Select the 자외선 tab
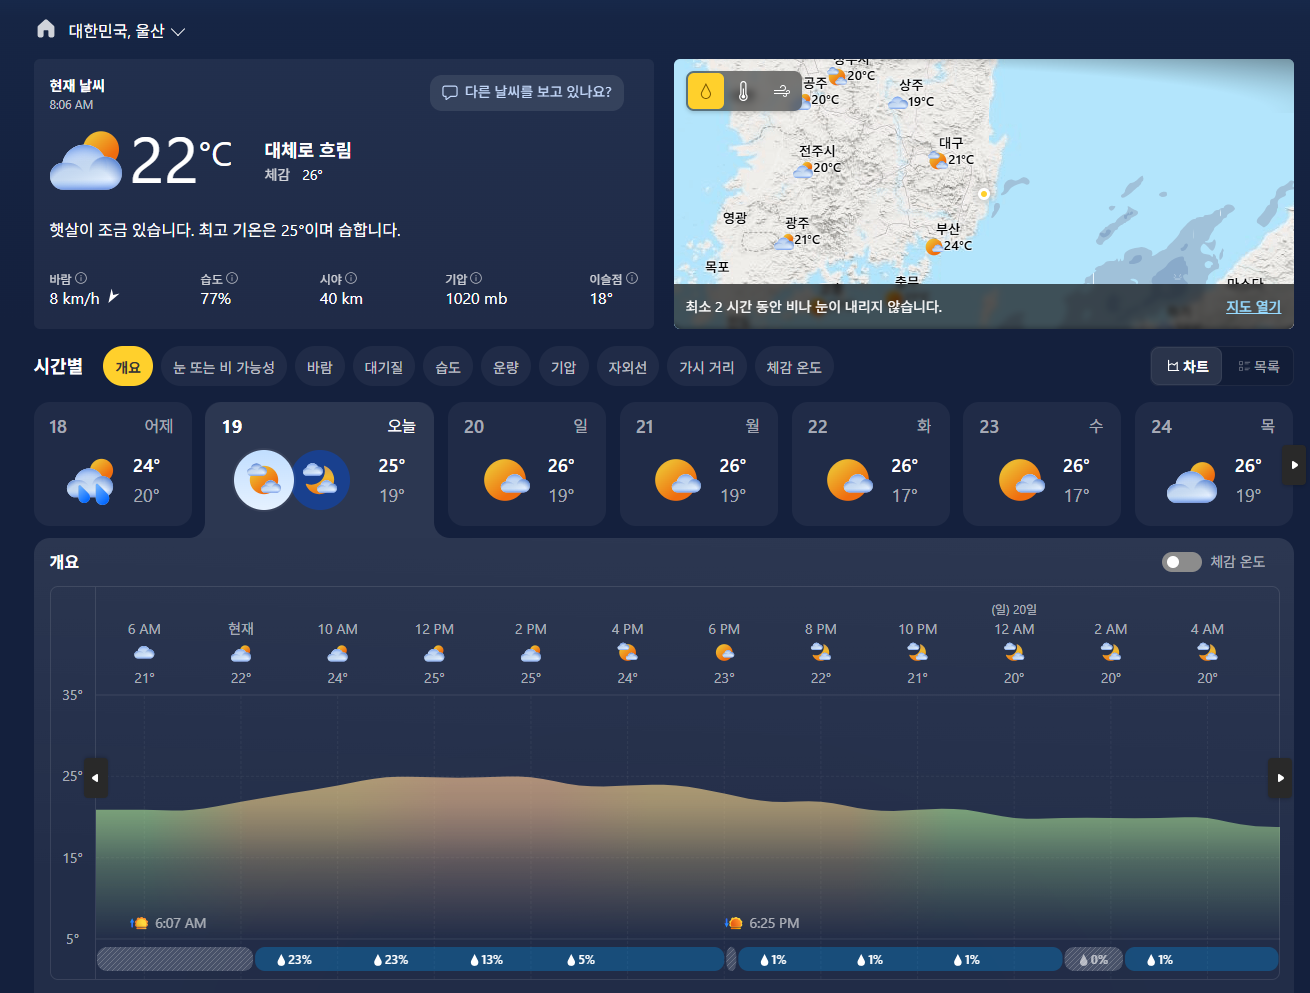Screen dimensions: 1310x993 click(627, 367)
